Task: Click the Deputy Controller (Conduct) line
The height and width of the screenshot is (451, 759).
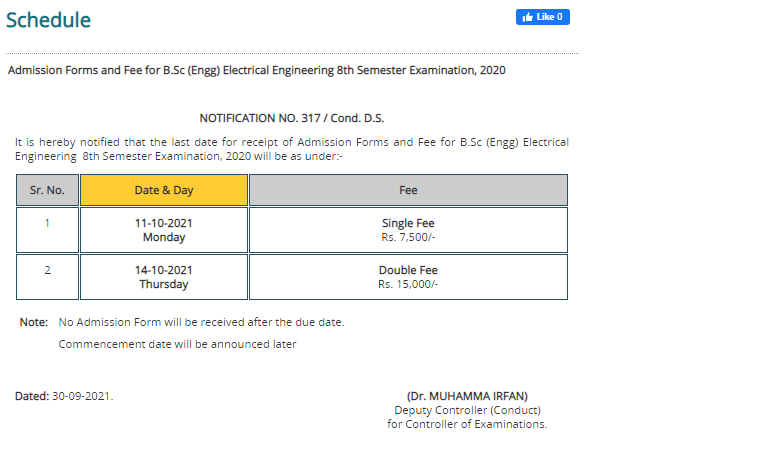Action: [x=467, y=410]
